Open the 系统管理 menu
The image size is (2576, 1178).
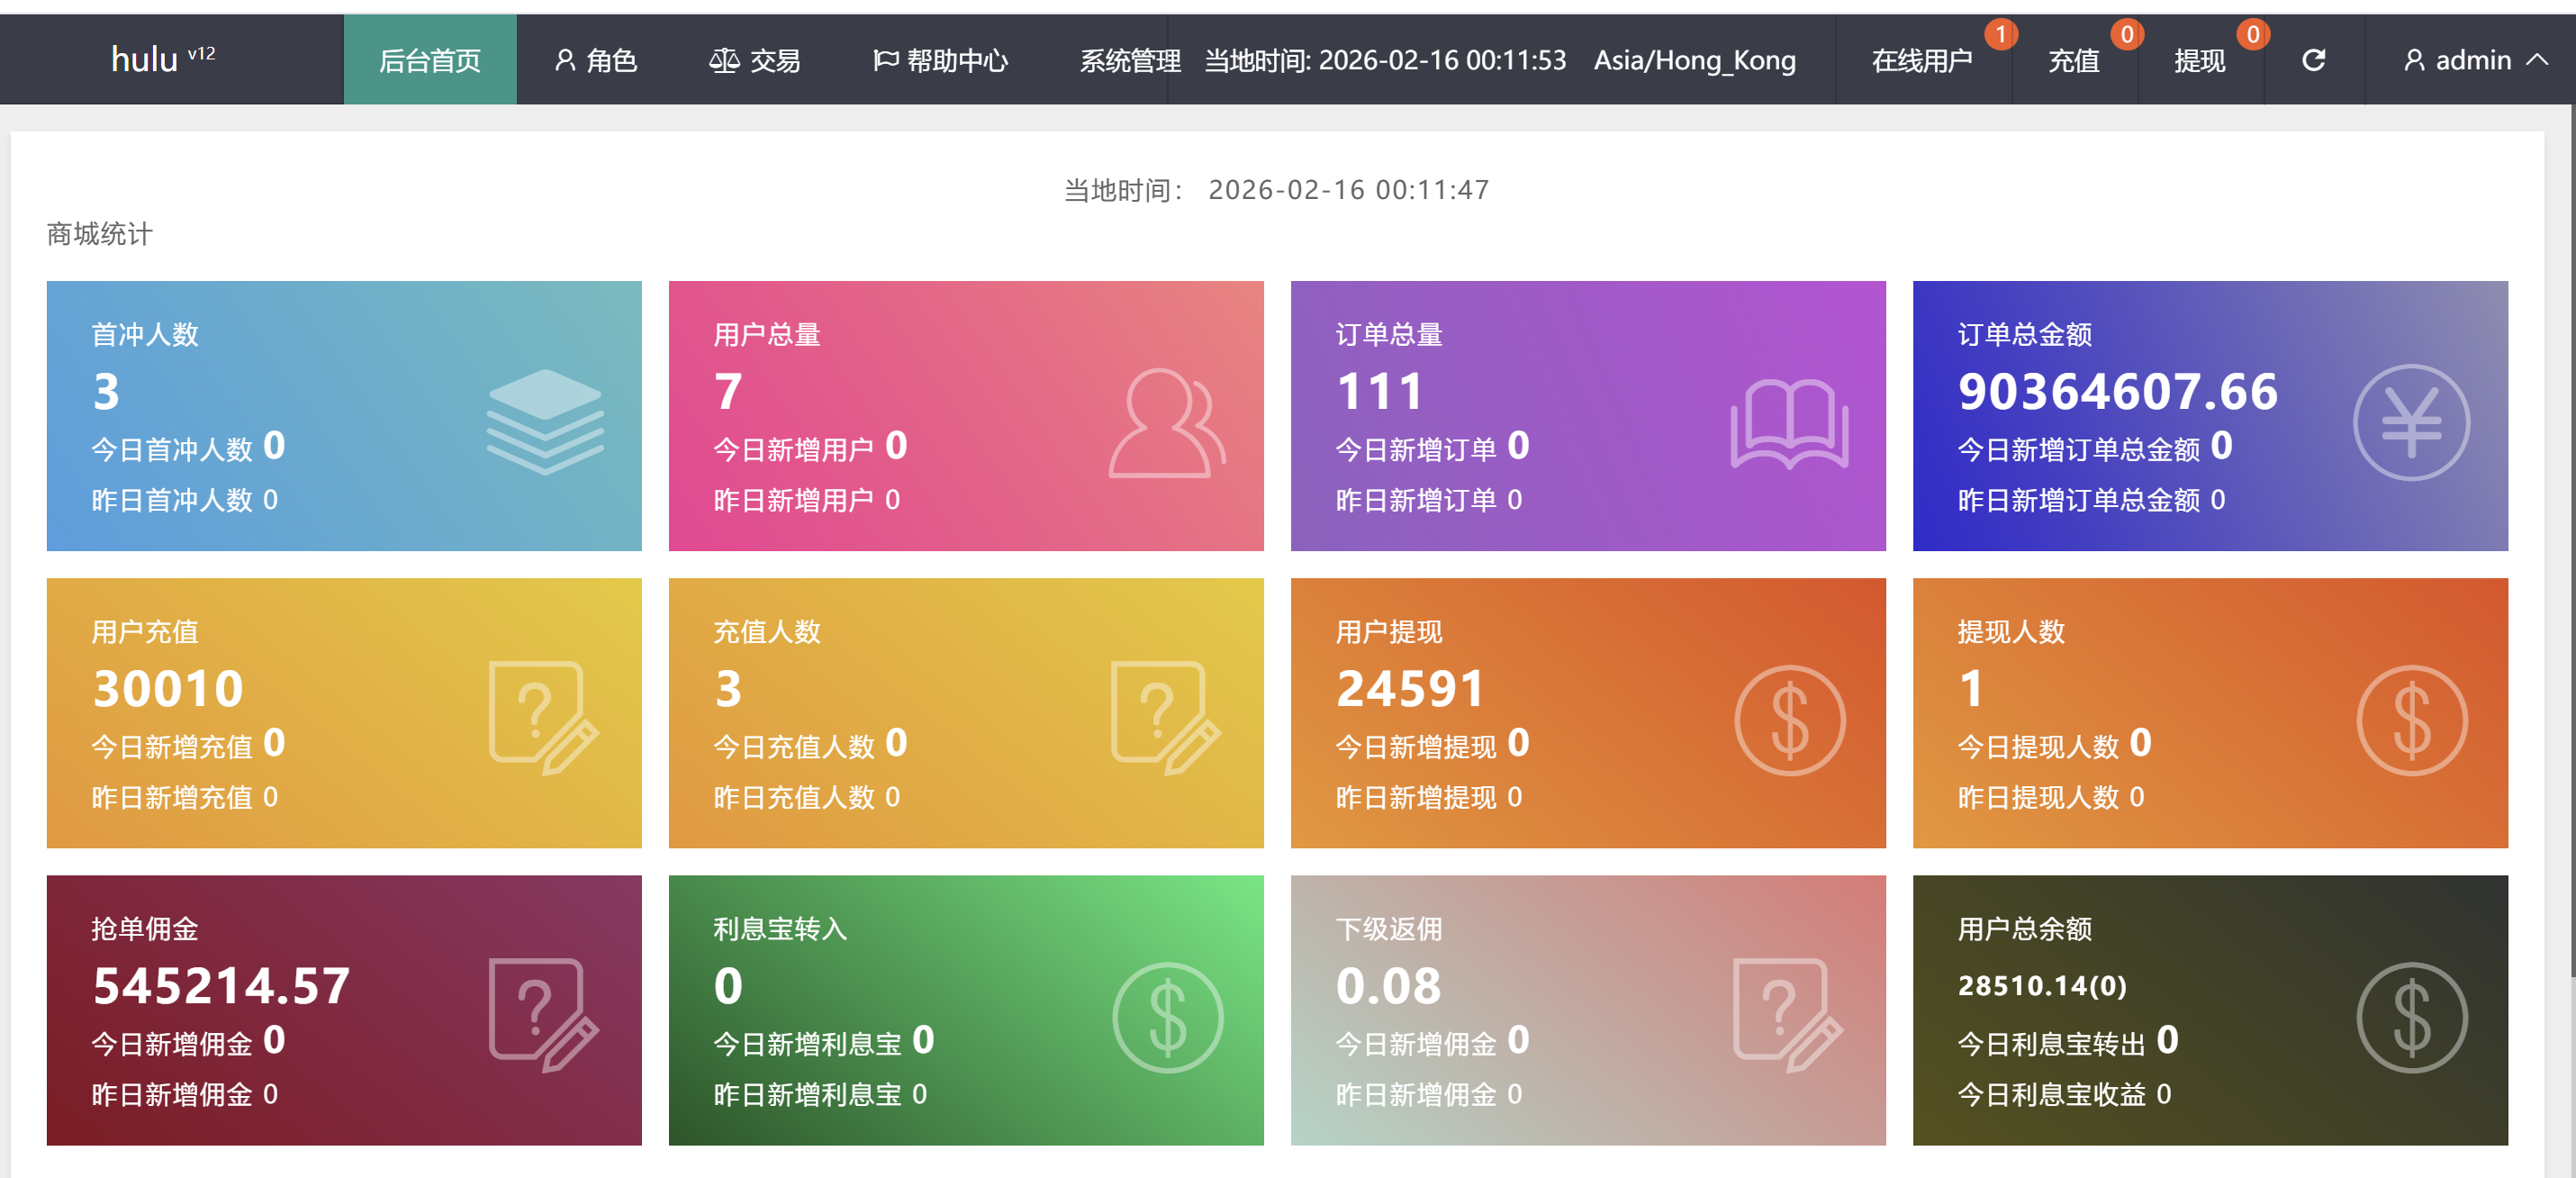pyautogui.click(x=1129, y=61)
